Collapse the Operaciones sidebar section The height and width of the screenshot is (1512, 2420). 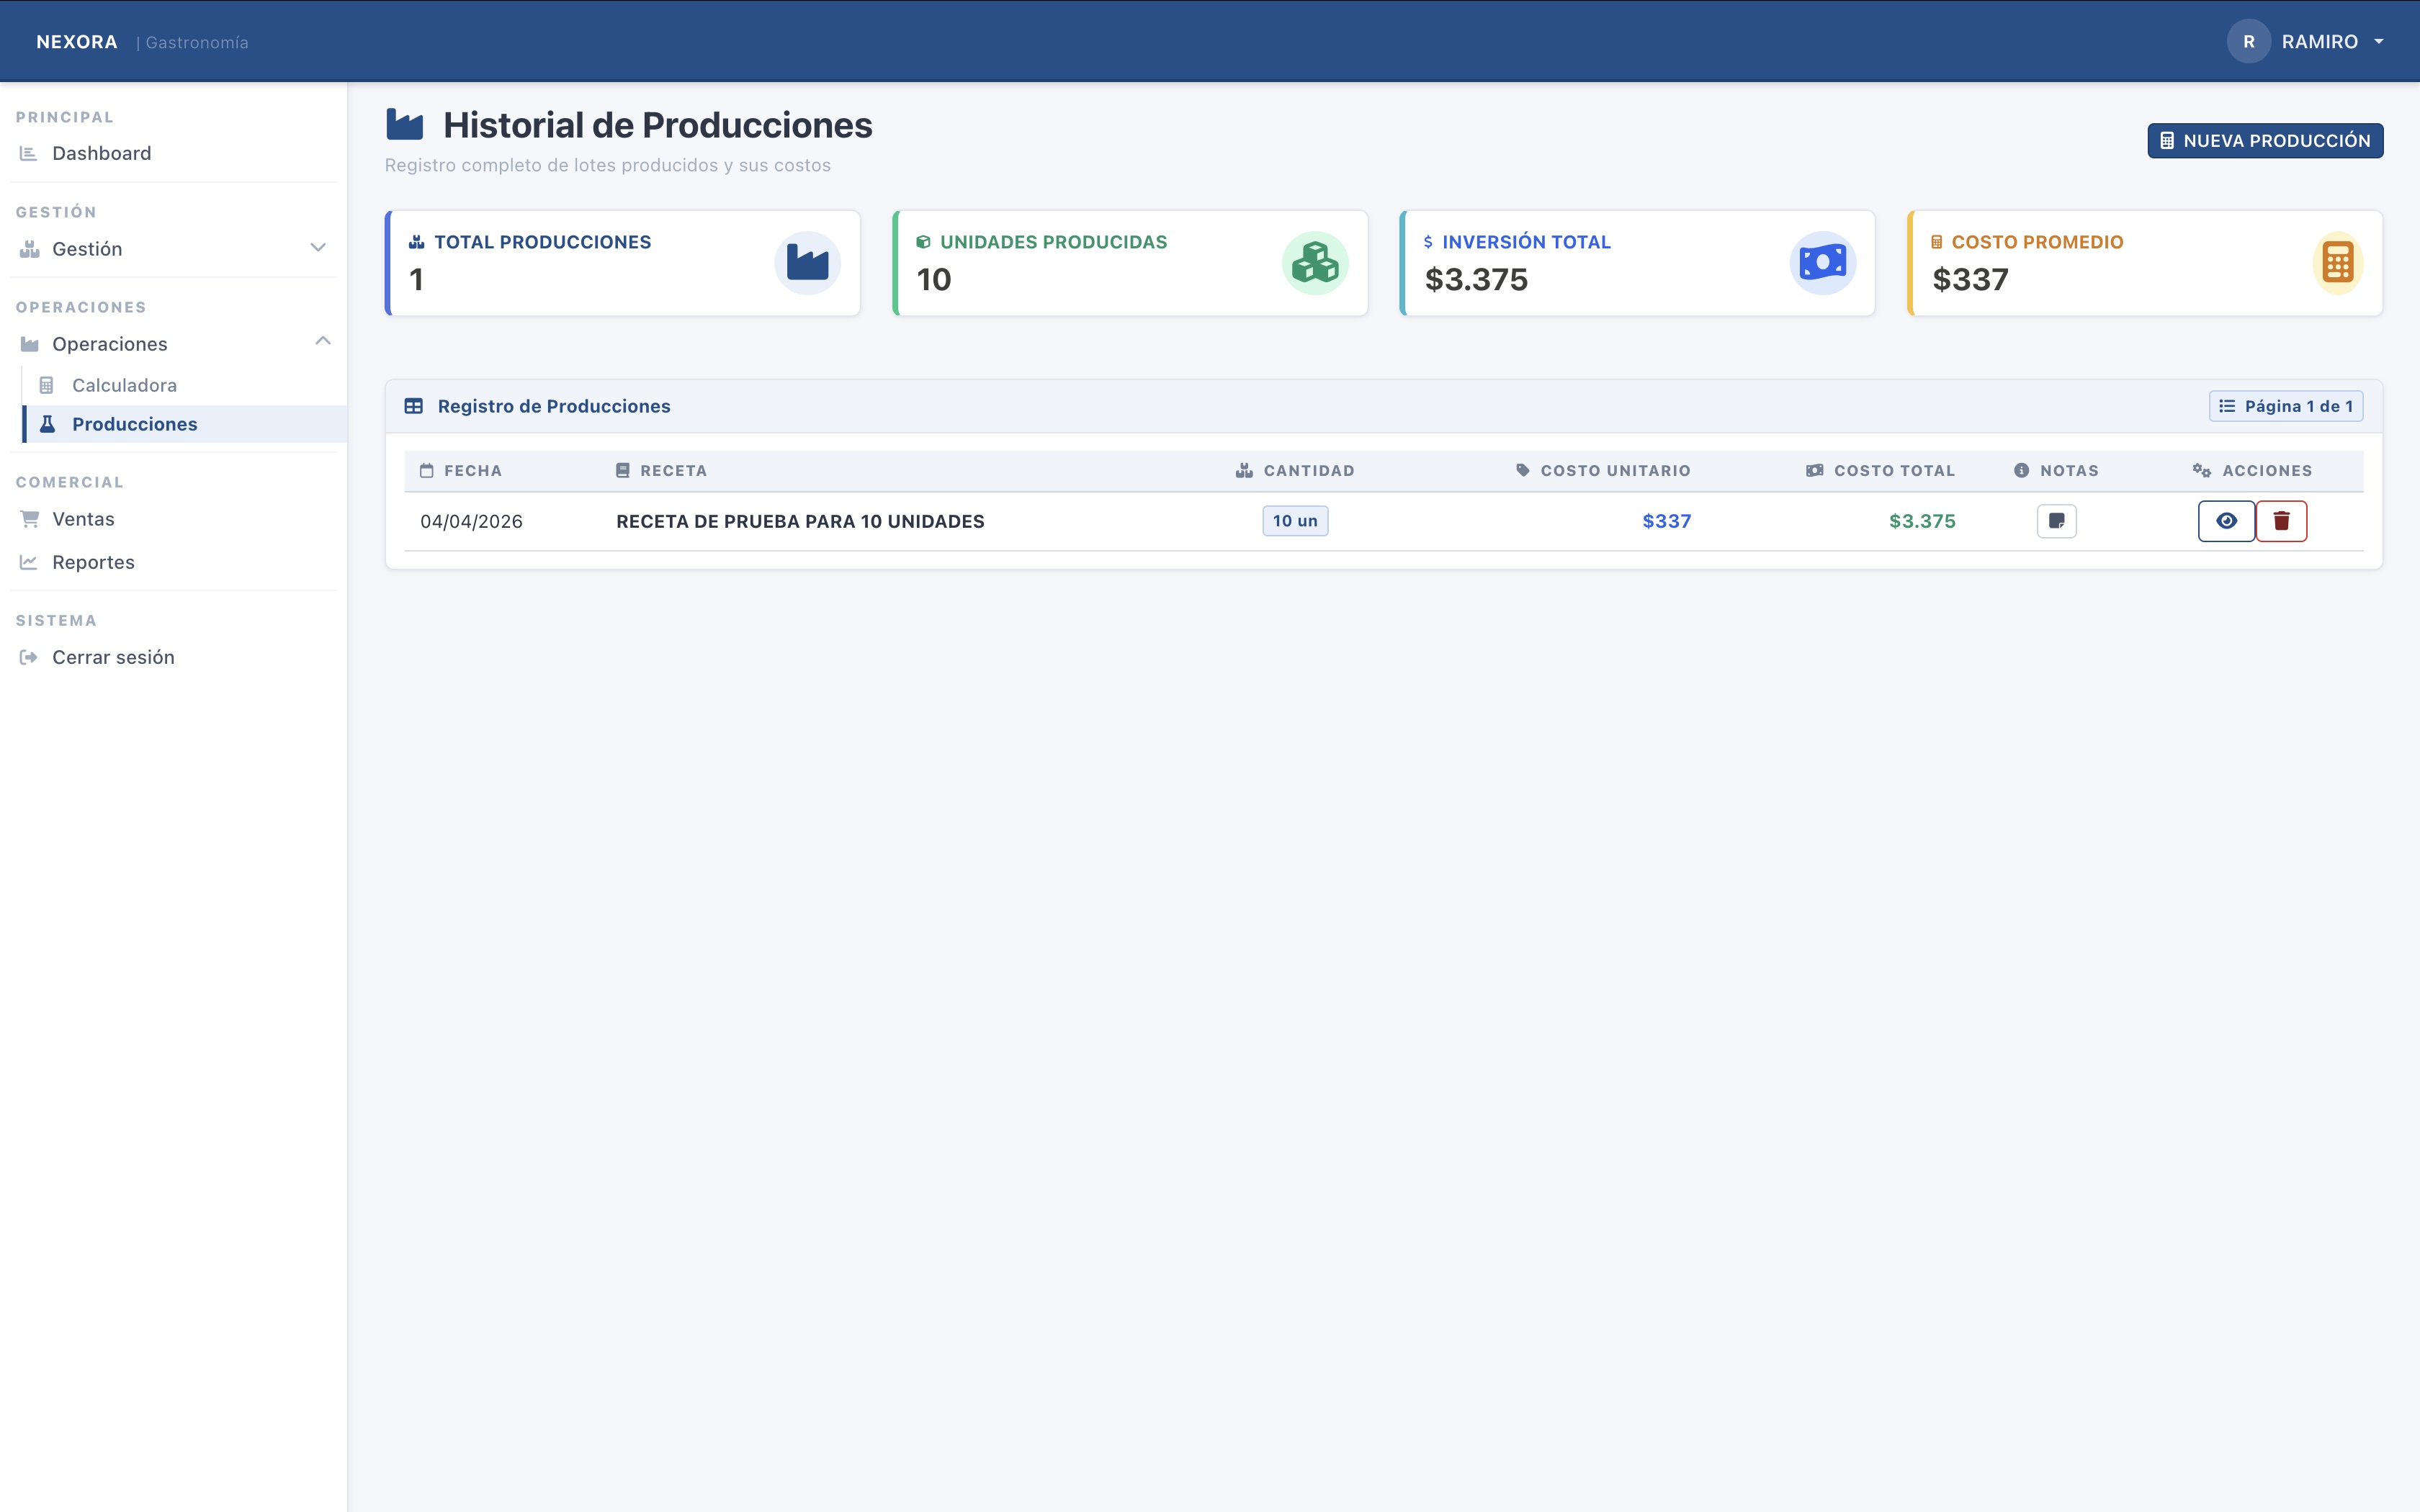click(322, 342)
